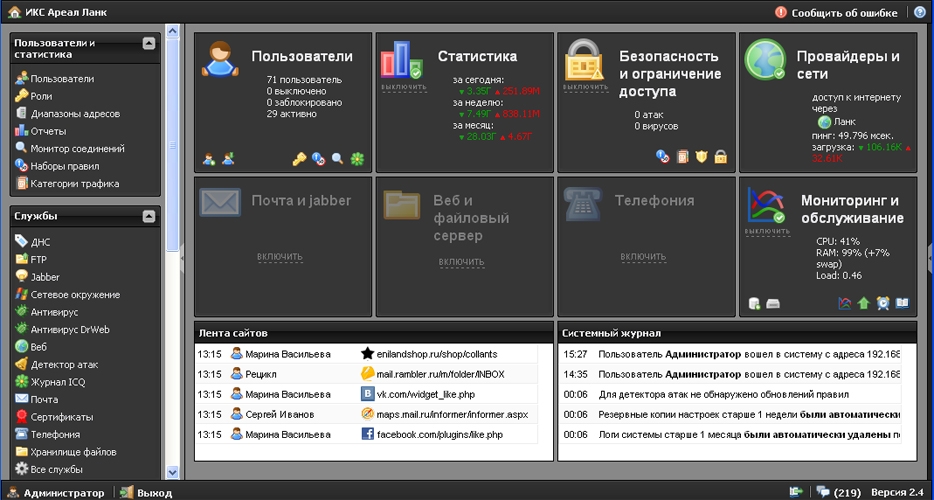Click the Пользователи tile user icon

[x=218, y=59]
